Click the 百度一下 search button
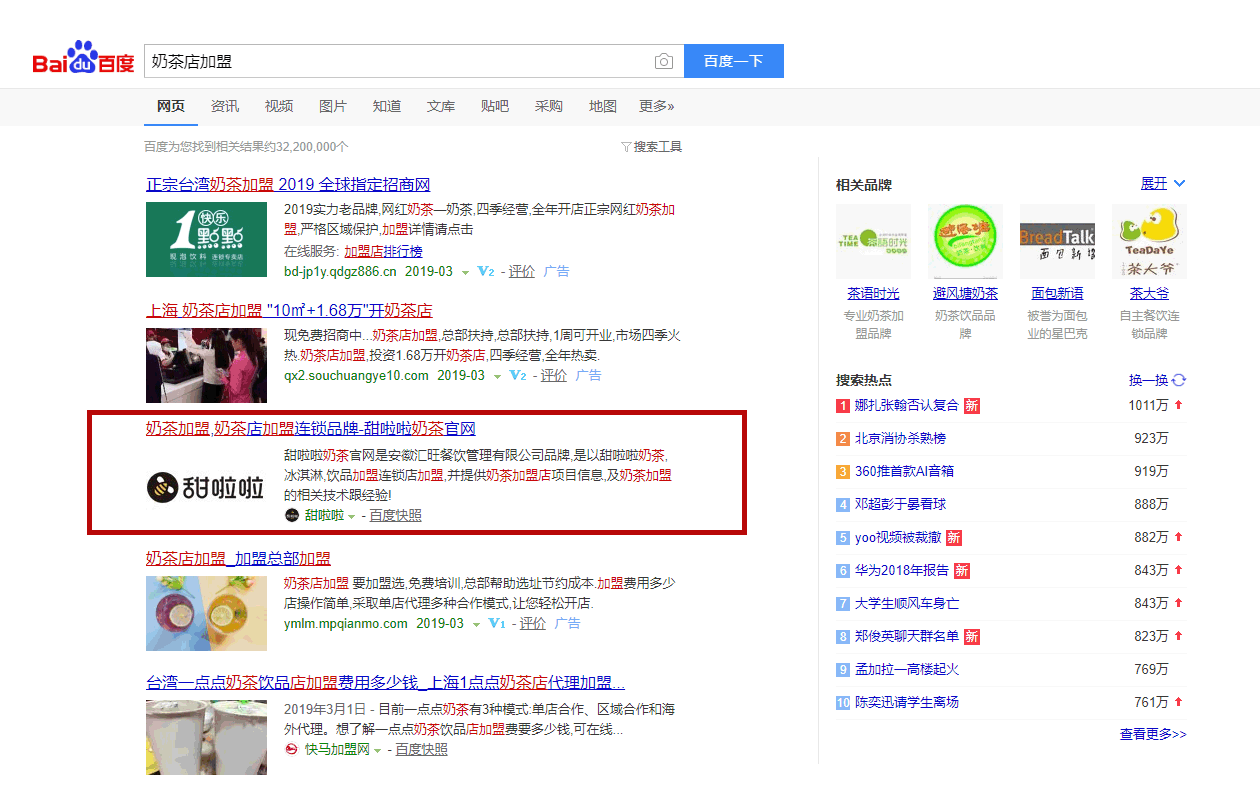 tap(734, 61)
